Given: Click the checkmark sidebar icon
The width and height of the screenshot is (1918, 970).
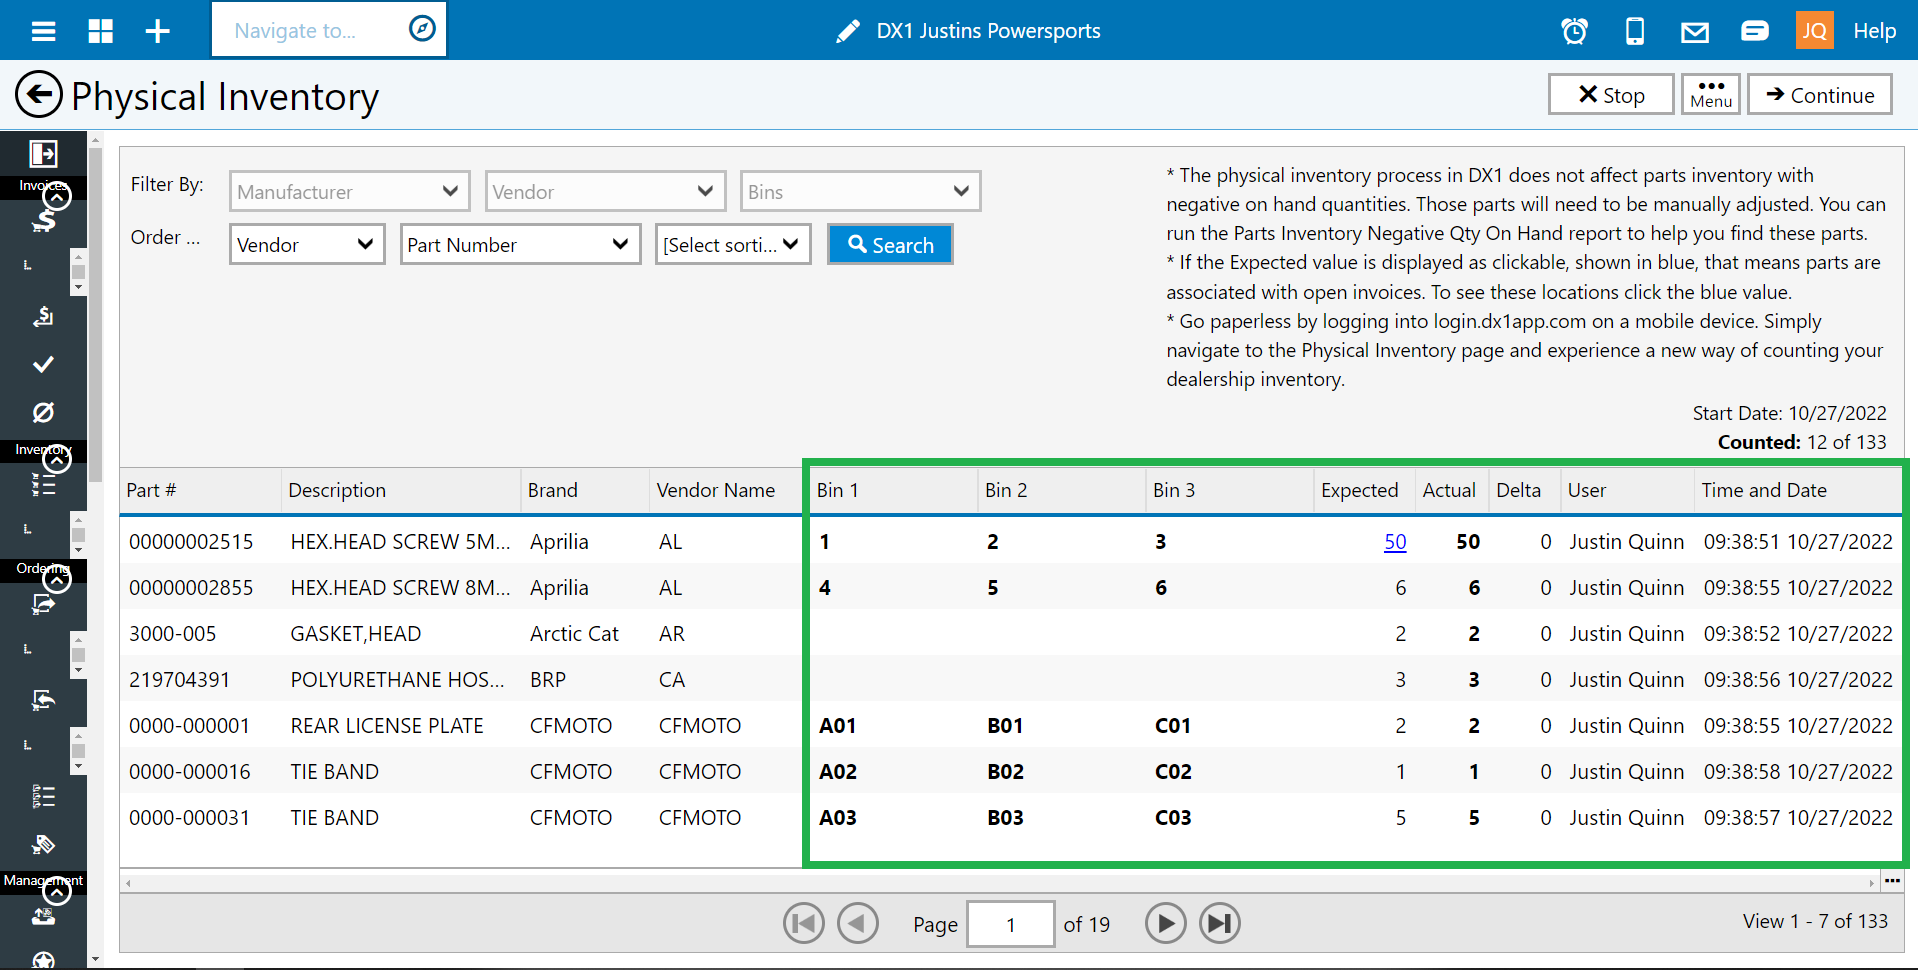Looking at the screenshot, I should (x=43, y=364).
